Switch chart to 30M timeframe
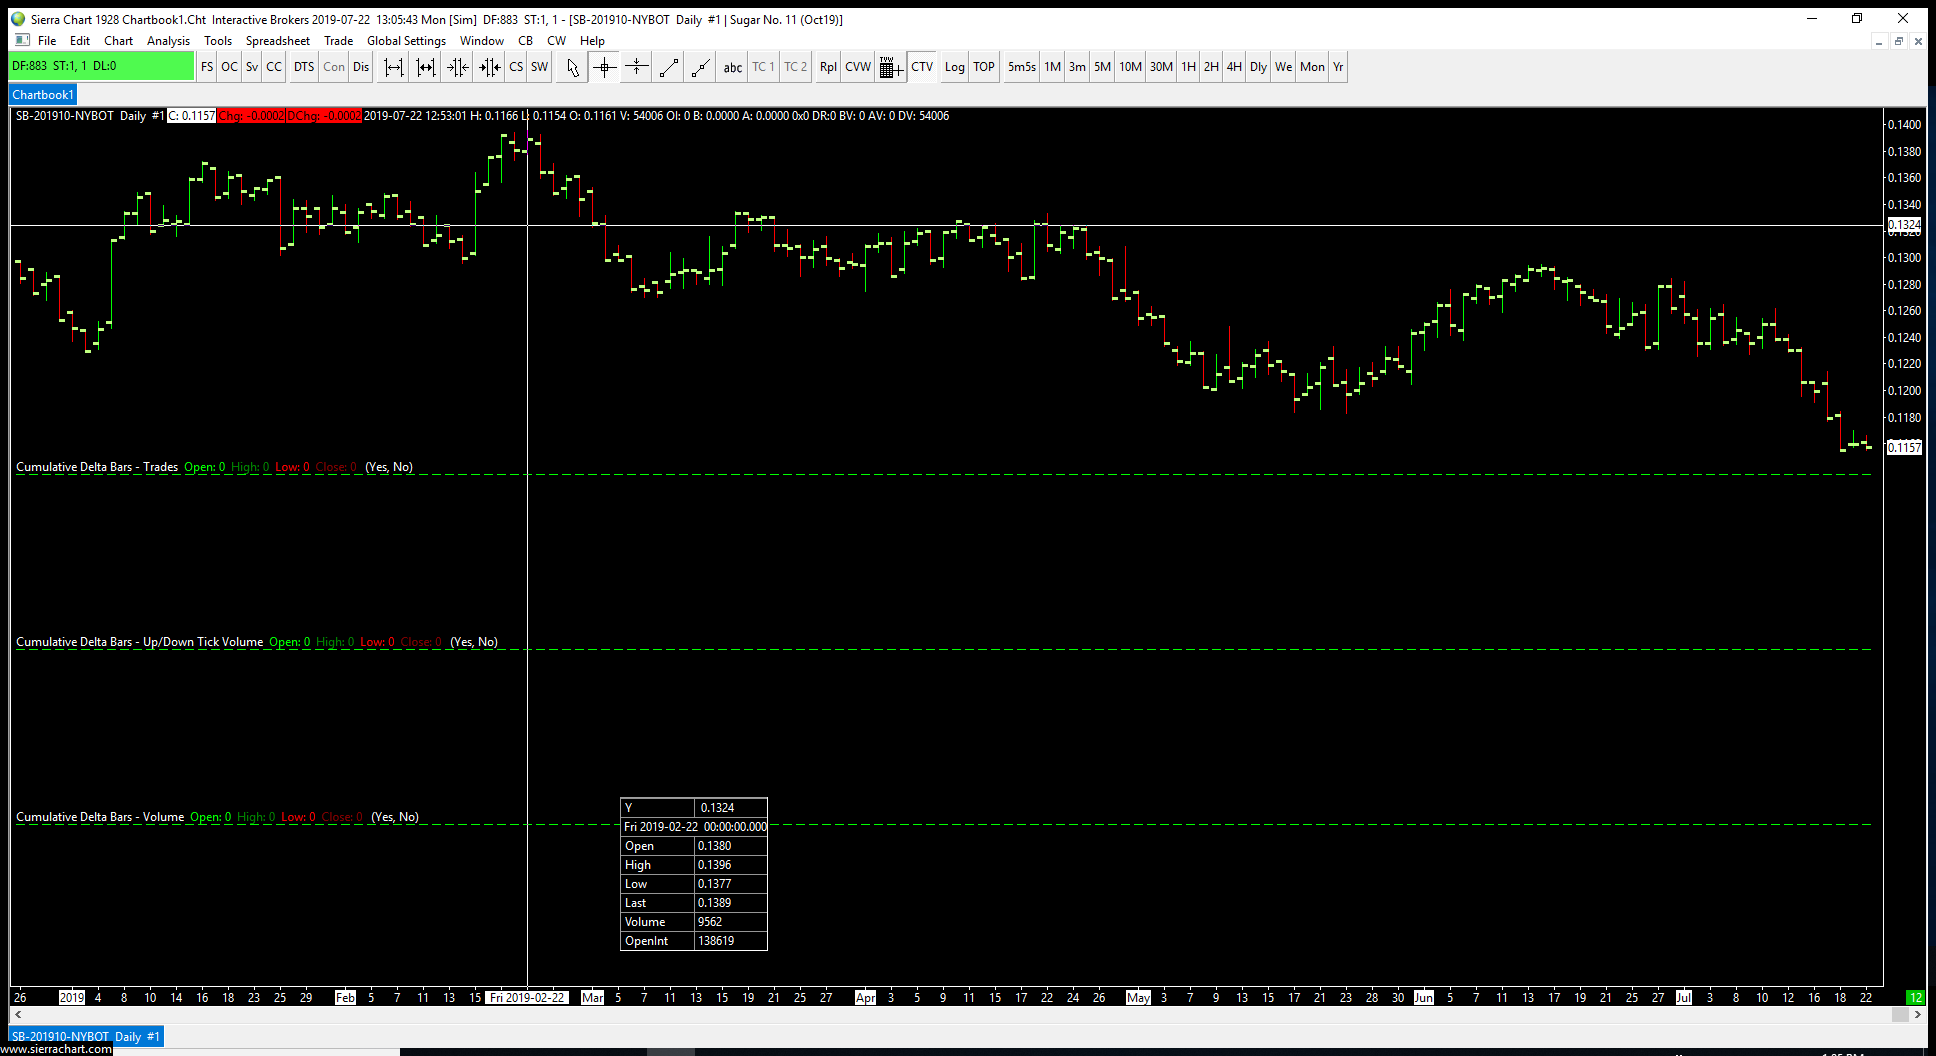Viewport: 1936px width, 1056px height. coord(1161,67)
